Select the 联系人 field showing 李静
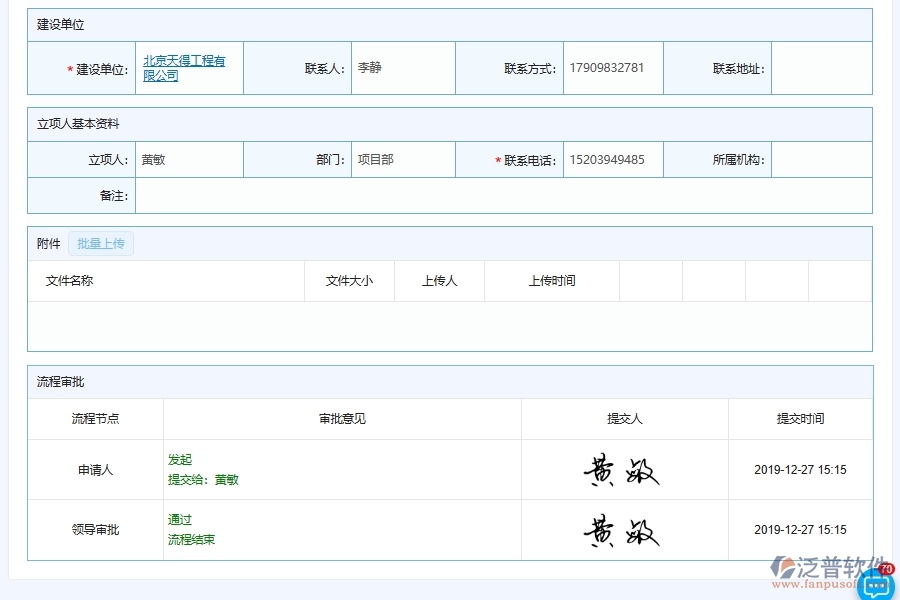 click(x=402, y=68)
